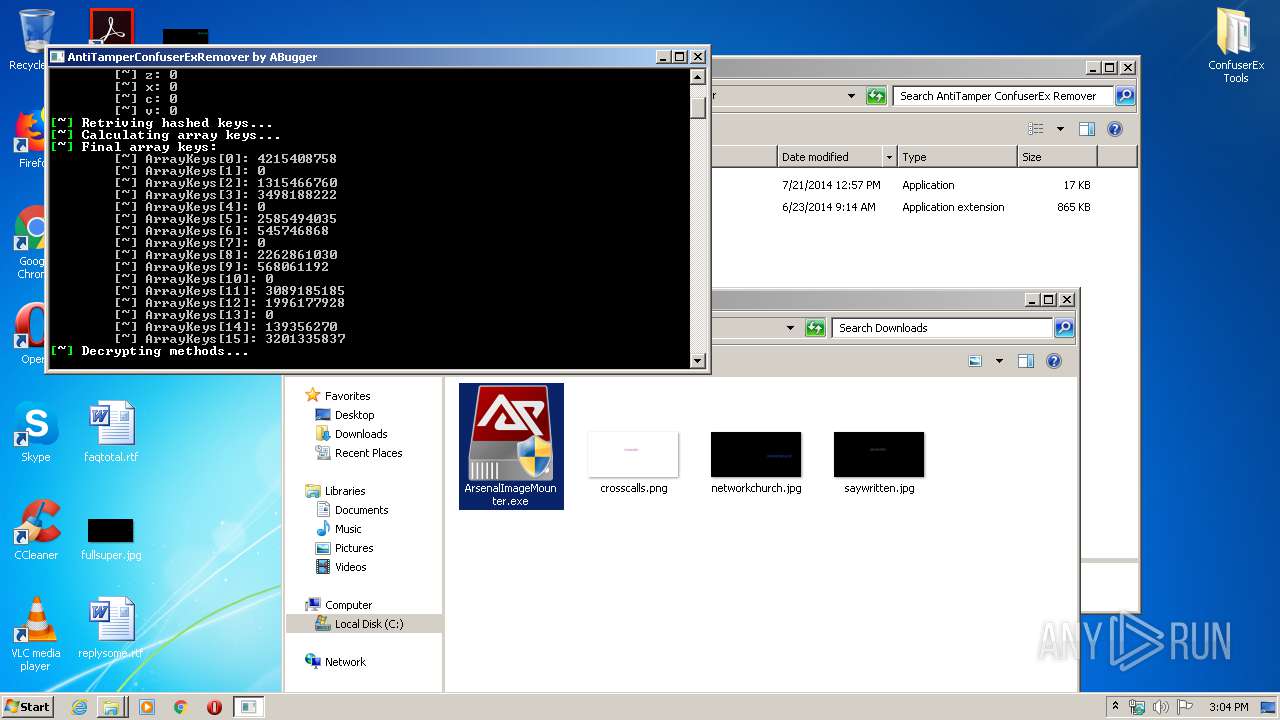The height and width of the screenshot is (720, 1280).
Task: Select Computer in the navigation pane
Action: [x=348, y=605]
